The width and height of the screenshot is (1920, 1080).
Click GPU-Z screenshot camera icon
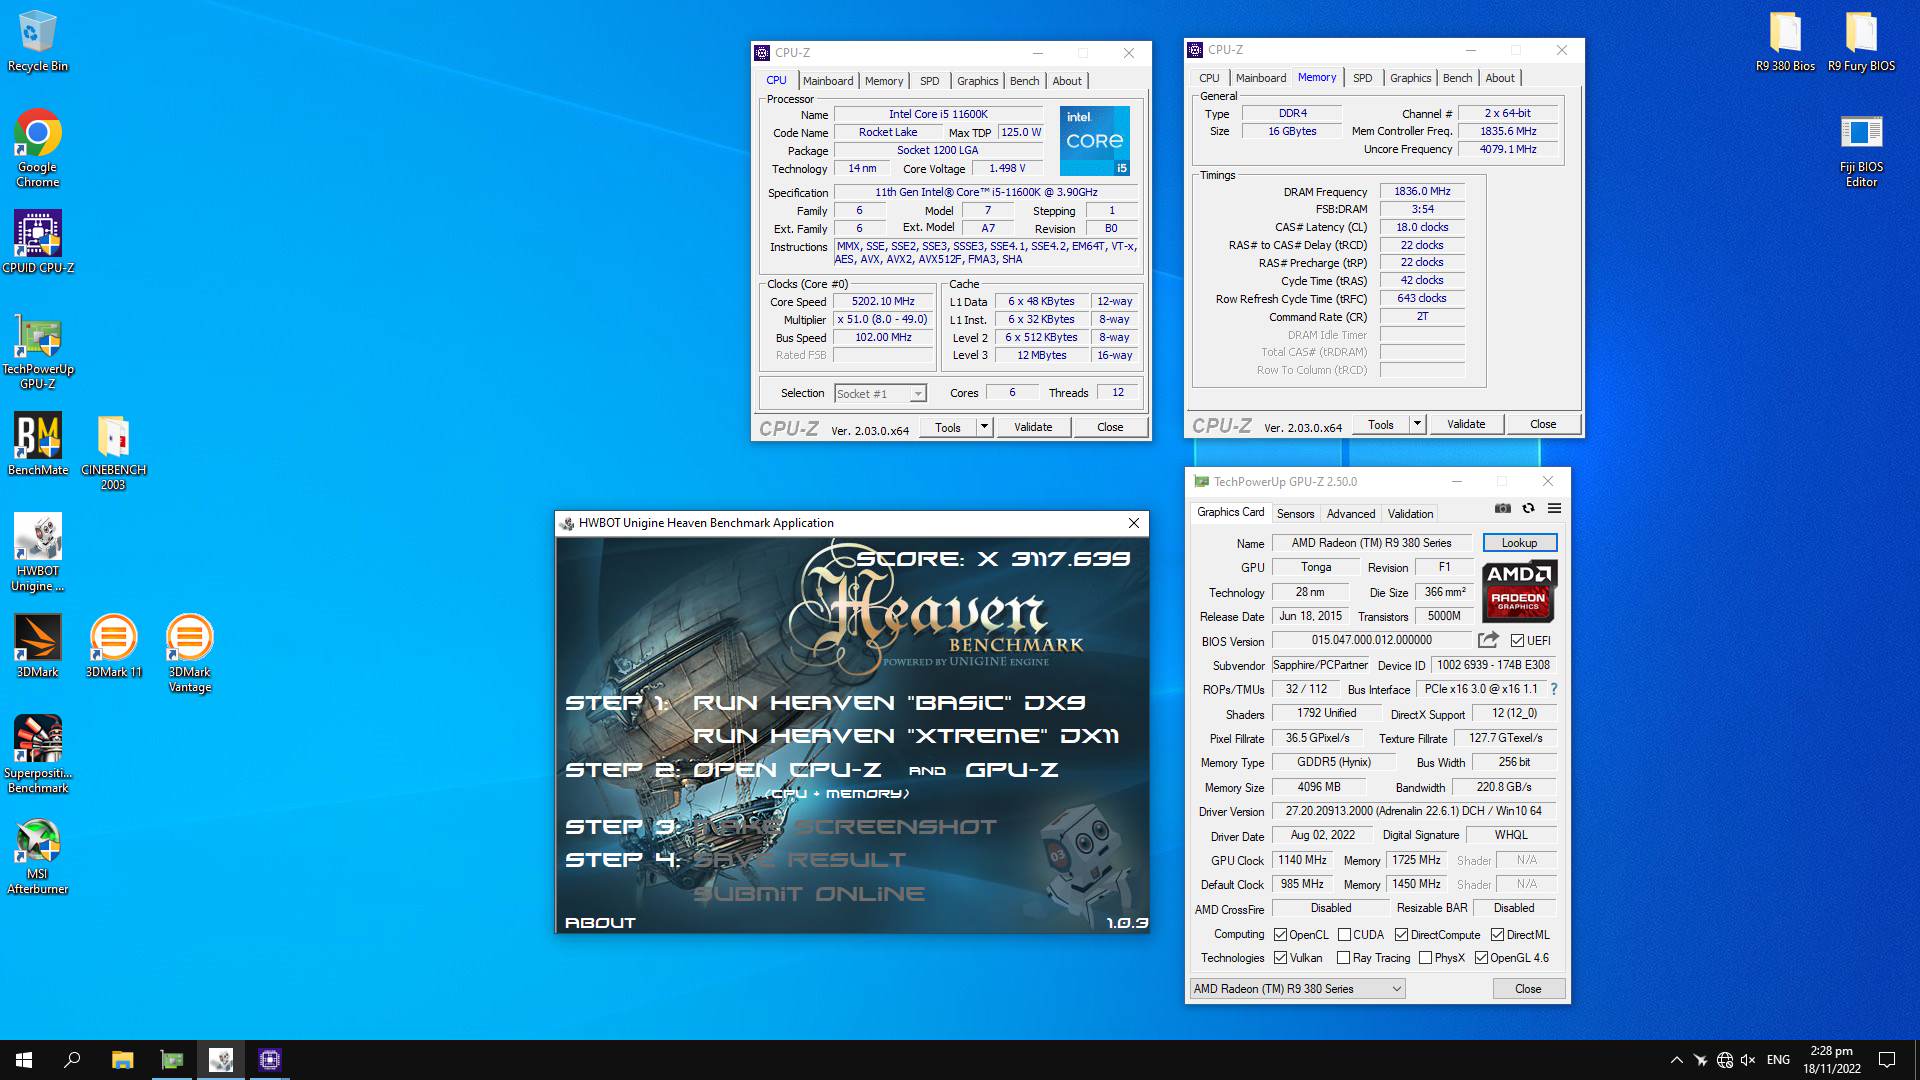[1502, 508]
